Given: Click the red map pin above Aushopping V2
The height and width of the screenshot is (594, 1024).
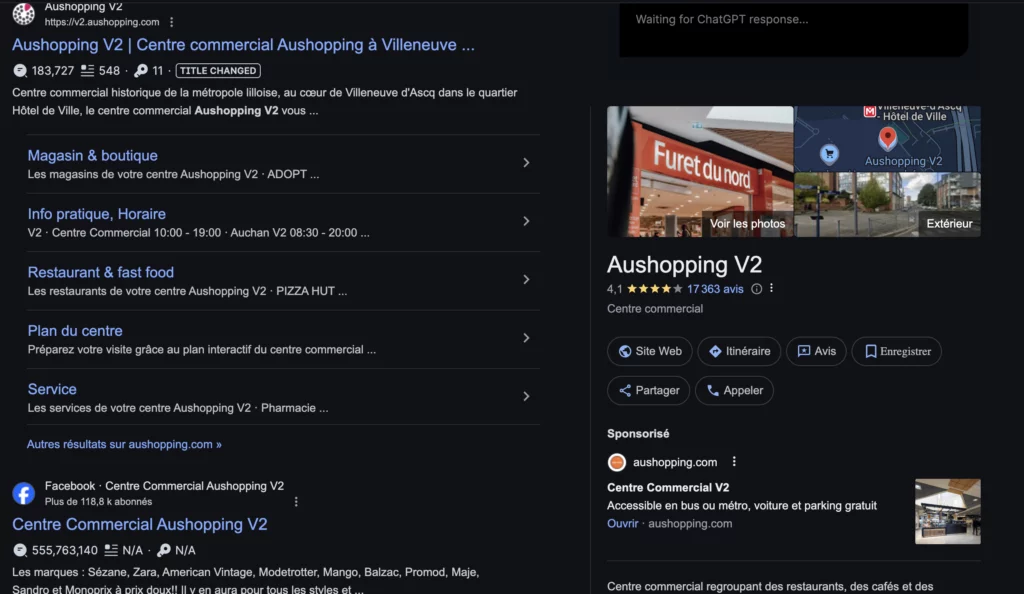Looking at the screenshot, I should pyautogui.click(x=888, y=138).
